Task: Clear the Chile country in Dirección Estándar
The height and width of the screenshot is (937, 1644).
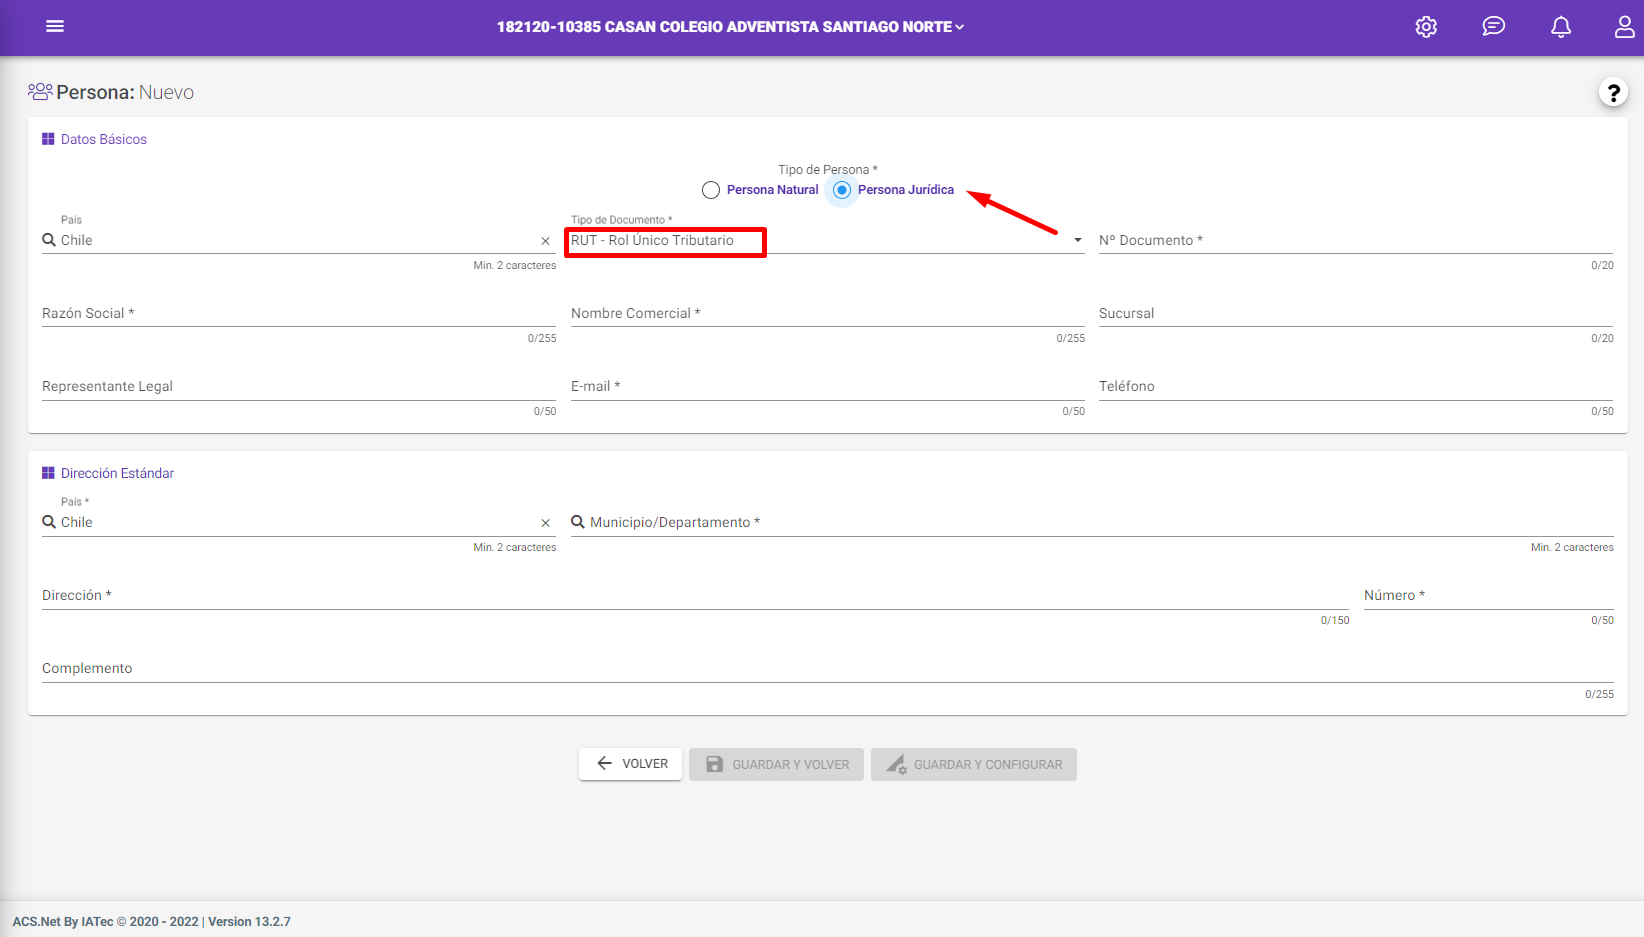Action: 545,523
